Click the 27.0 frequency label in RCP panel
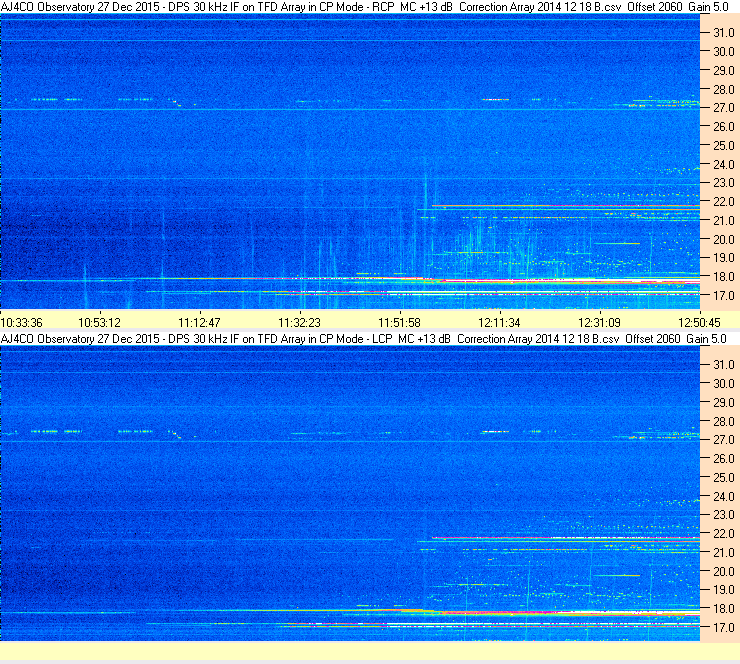The height and width of the screenshot is (664, 740). pyautogui.click(x=724, y=108)
